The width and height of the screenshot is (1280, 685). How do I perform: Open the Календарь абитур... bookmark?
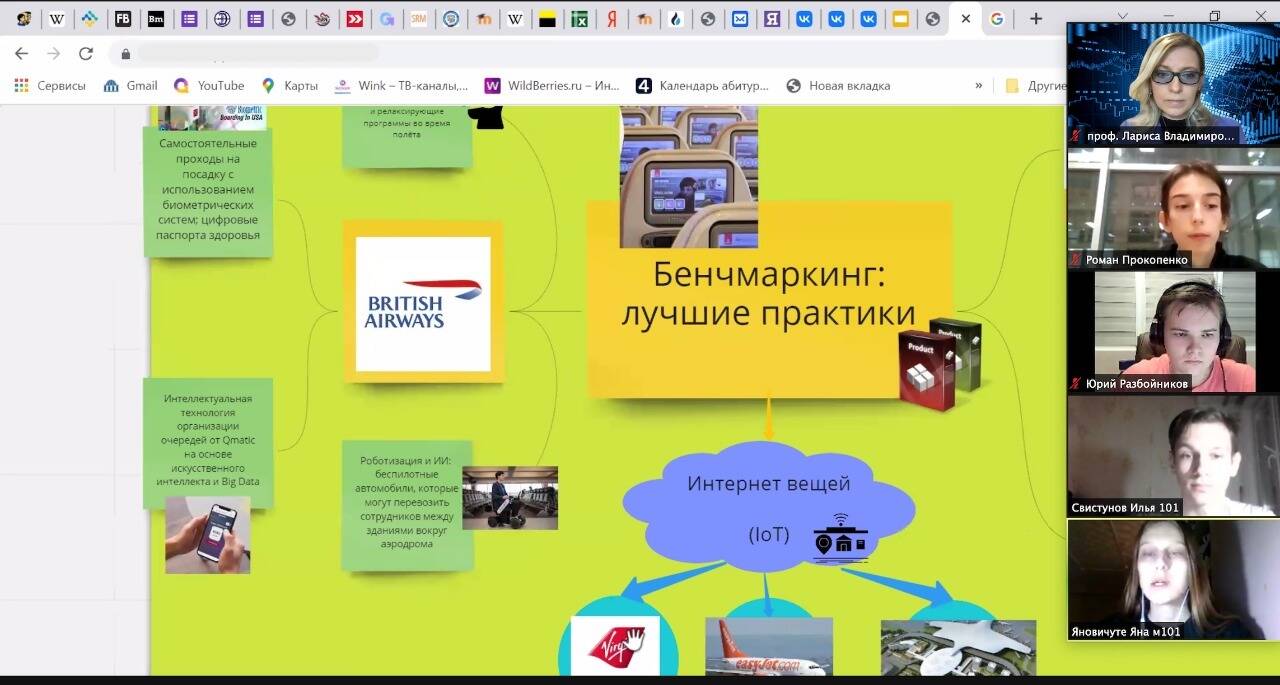click(703, 86)
